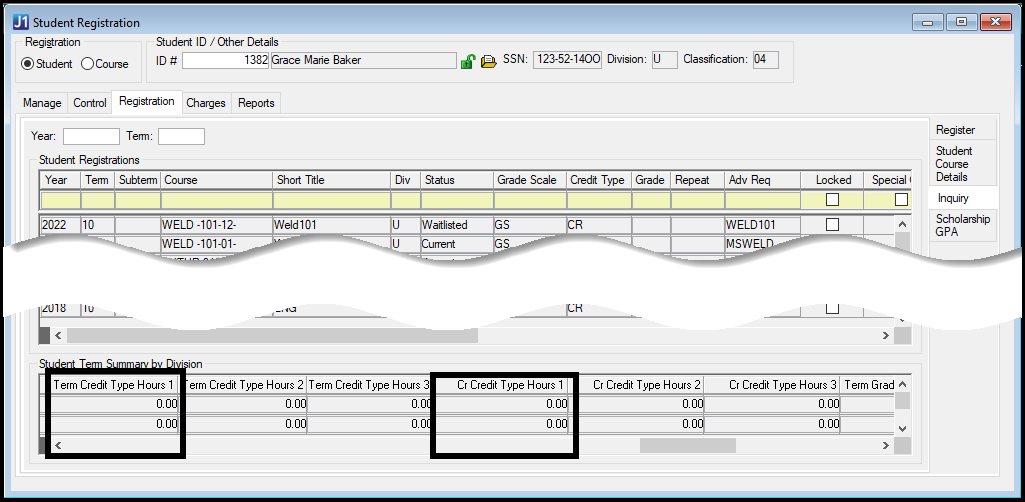
Task: Click the term summary scroll-right arrow
Action: (x=884, y=445)
